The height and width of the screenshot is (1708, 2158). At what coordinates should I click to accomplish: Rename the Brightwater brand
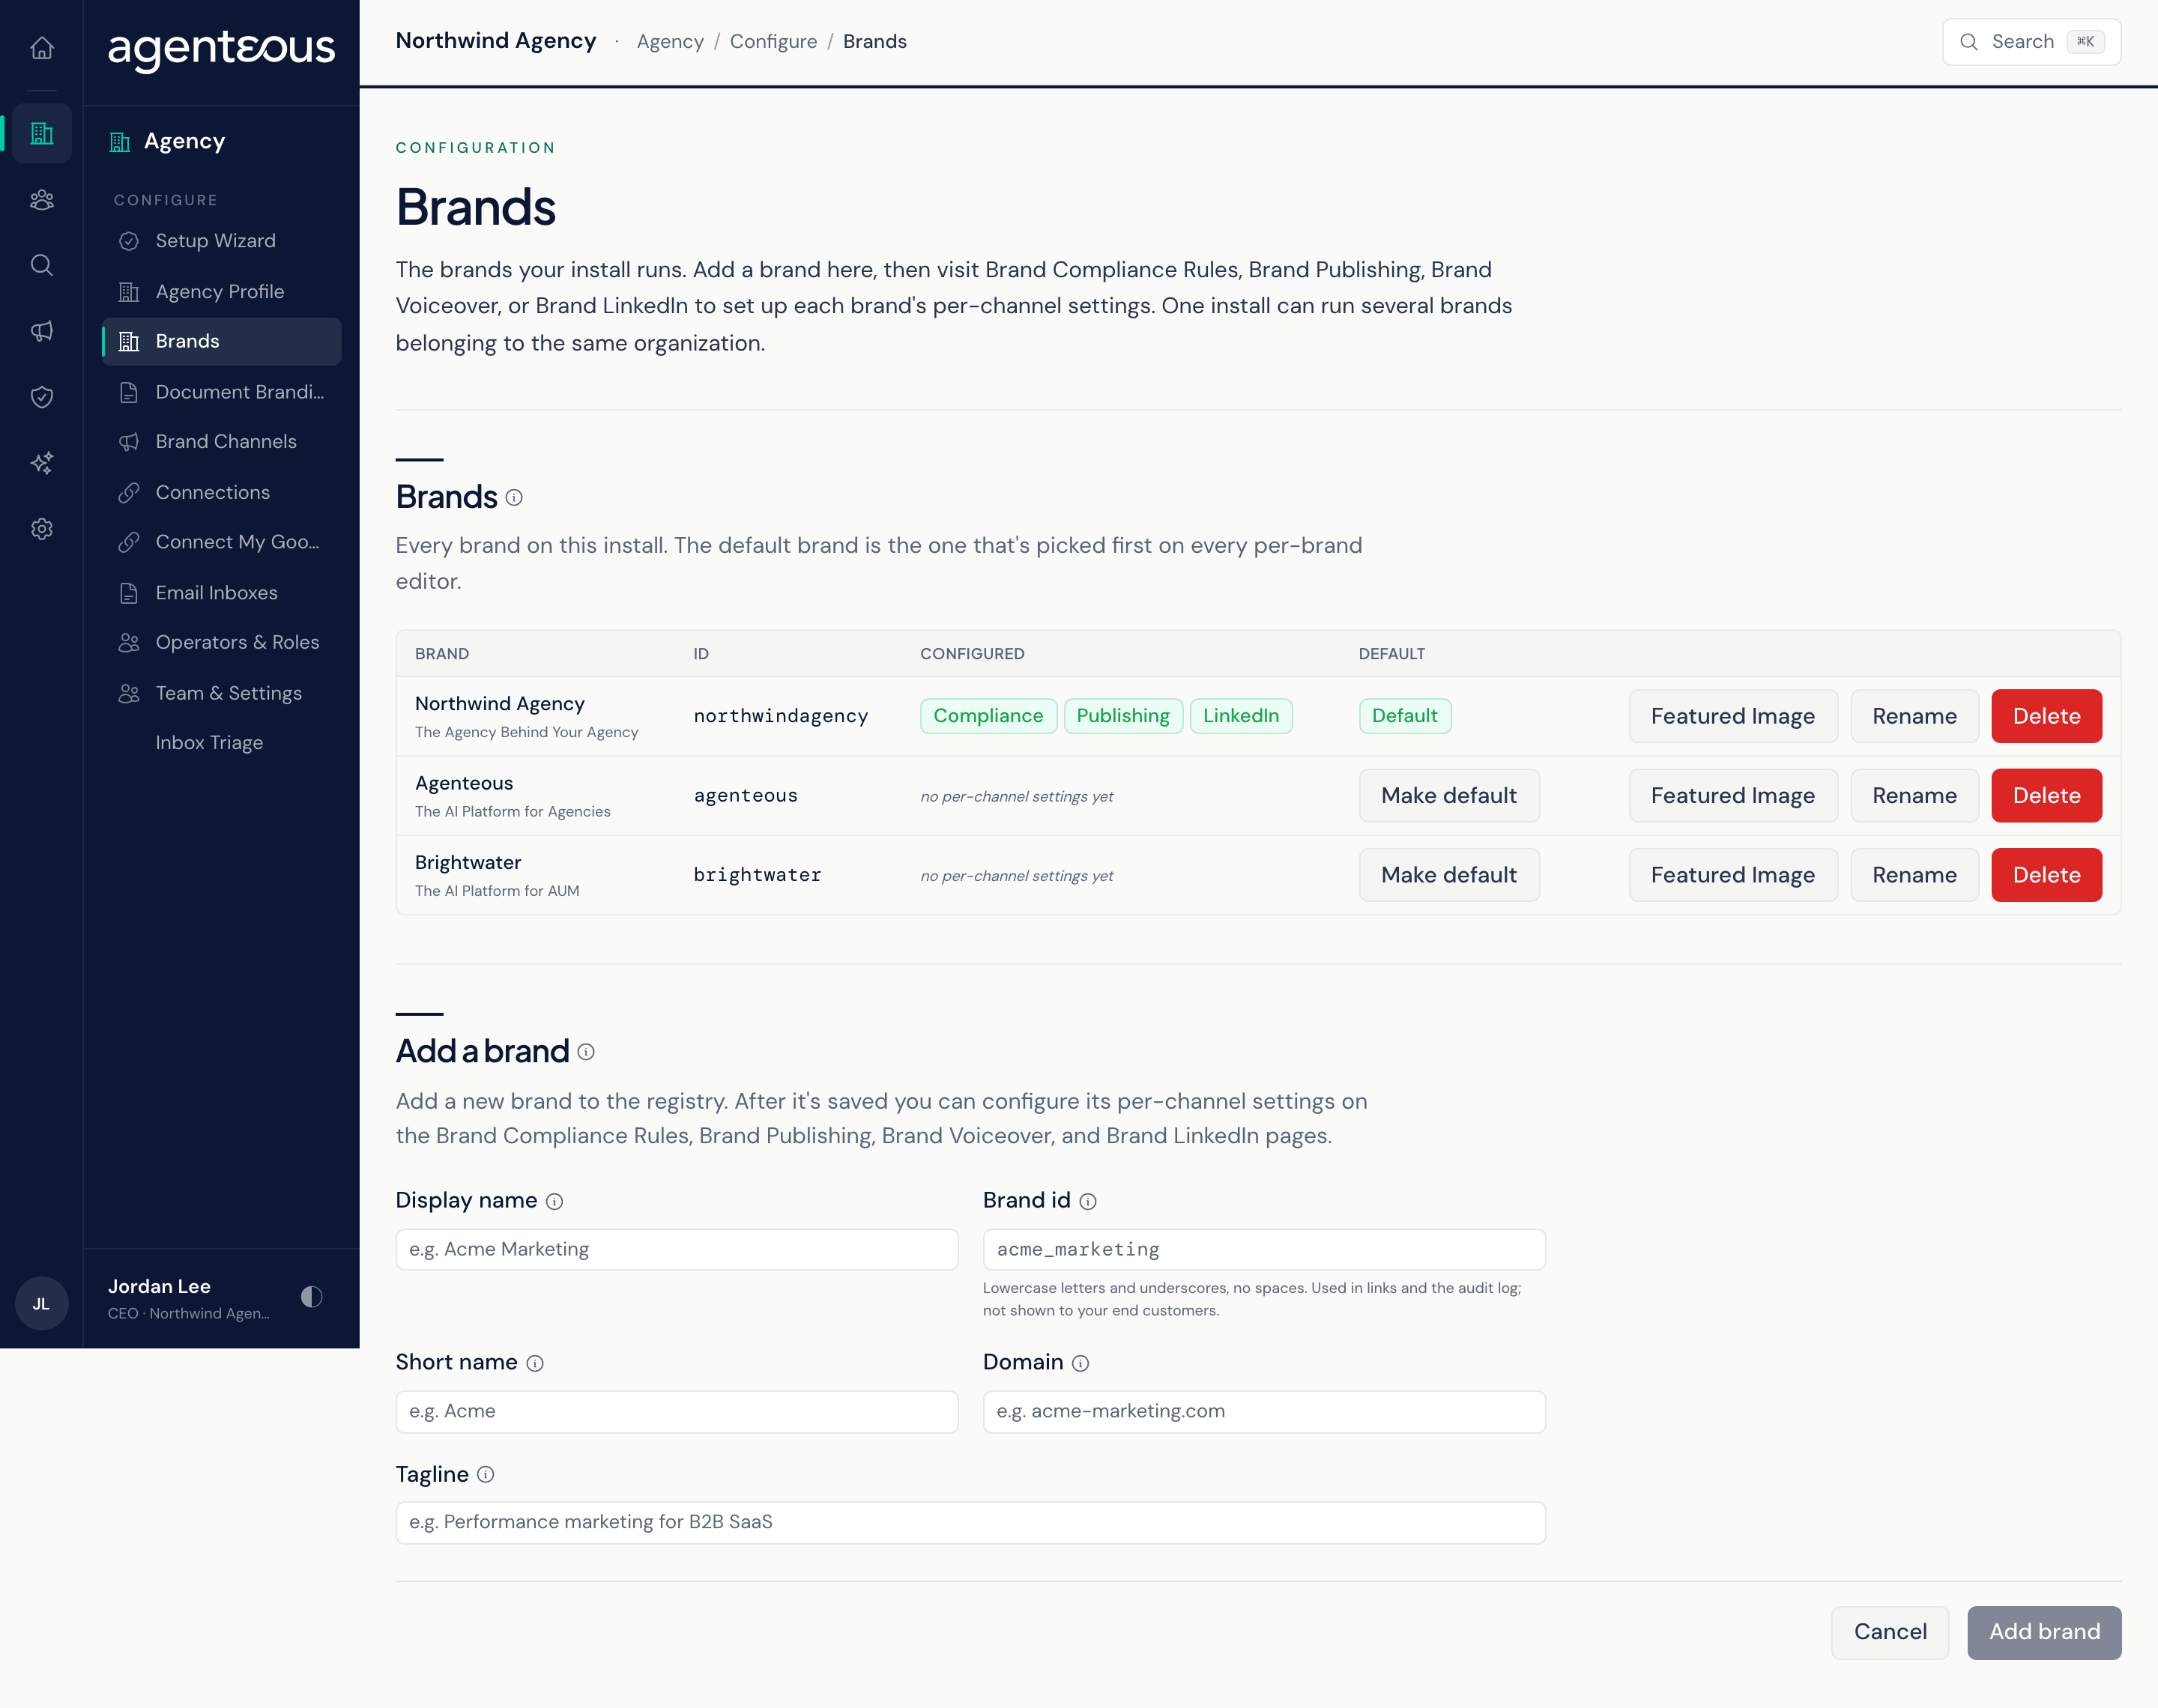click(x=1914, y=875)
